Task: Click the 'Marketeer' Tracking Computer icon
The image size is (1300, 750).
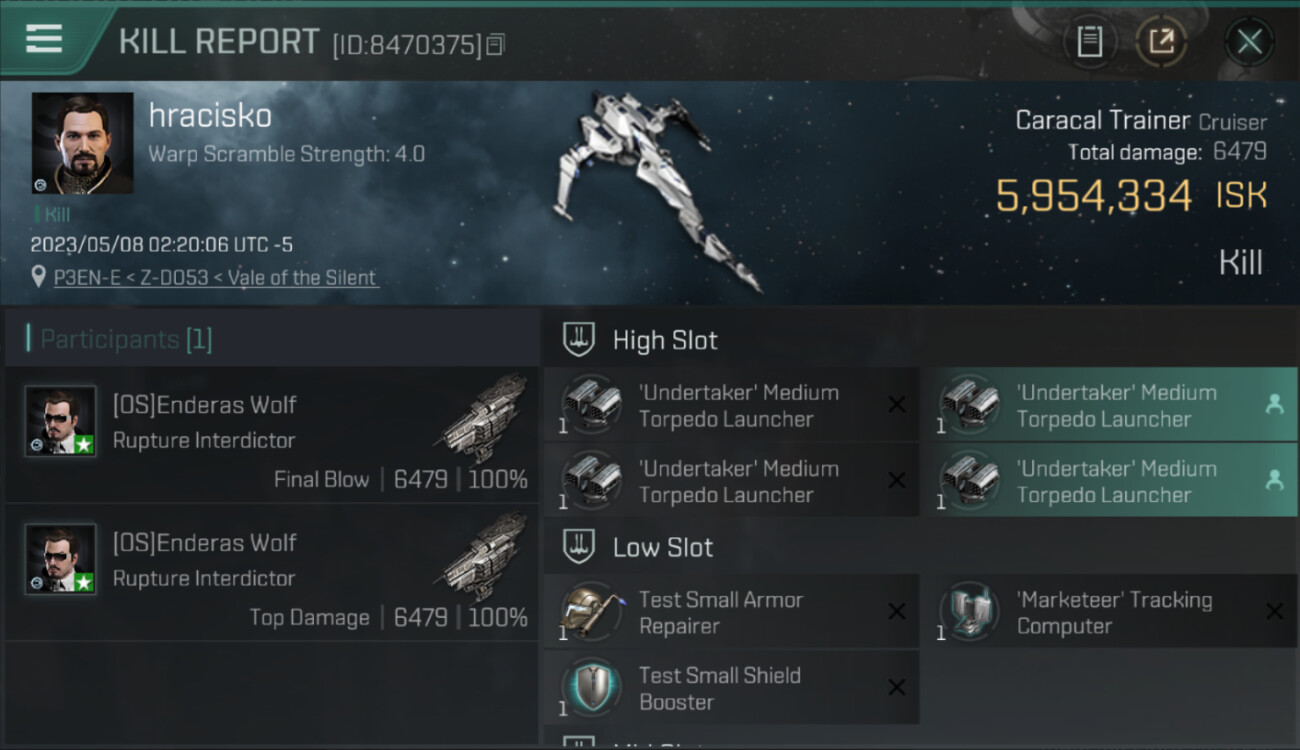Action: tap(969, 612)
